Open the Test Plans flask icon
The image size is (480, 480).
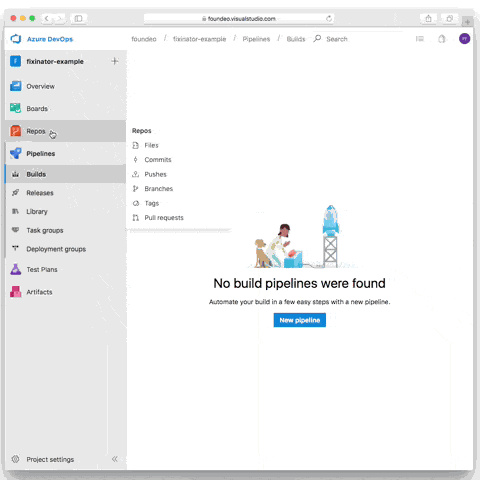coord(15,269)
